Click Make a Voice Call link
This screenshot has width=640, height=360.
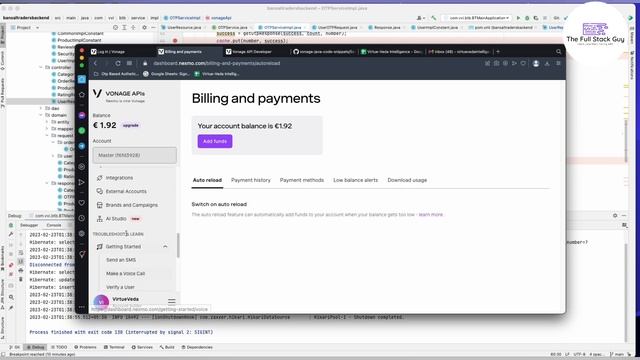[x=125, y=273]
